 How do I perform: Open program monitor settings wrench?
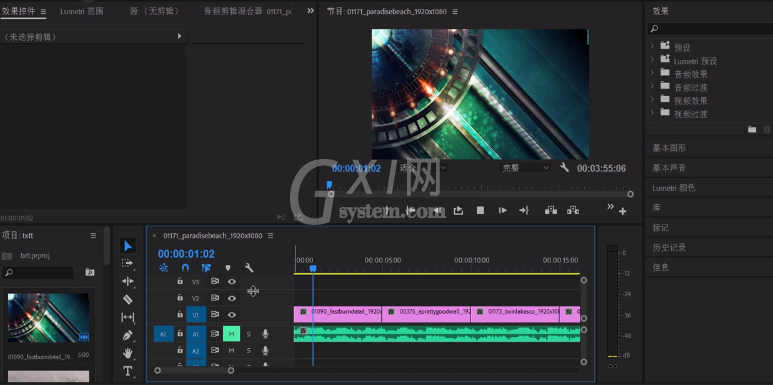(564, 168)
